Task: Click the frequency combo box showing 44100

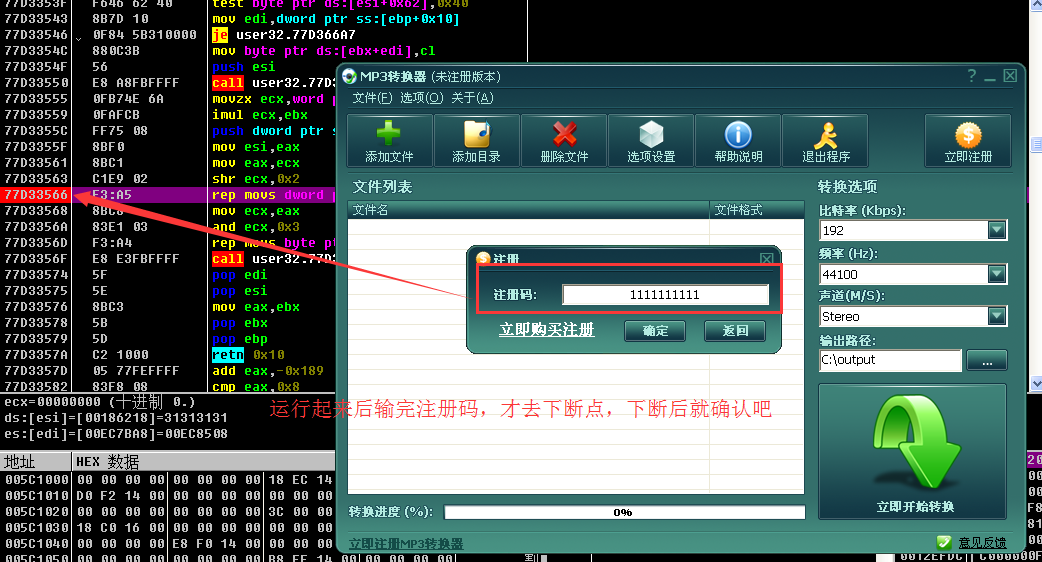Action: coord(913,274)
